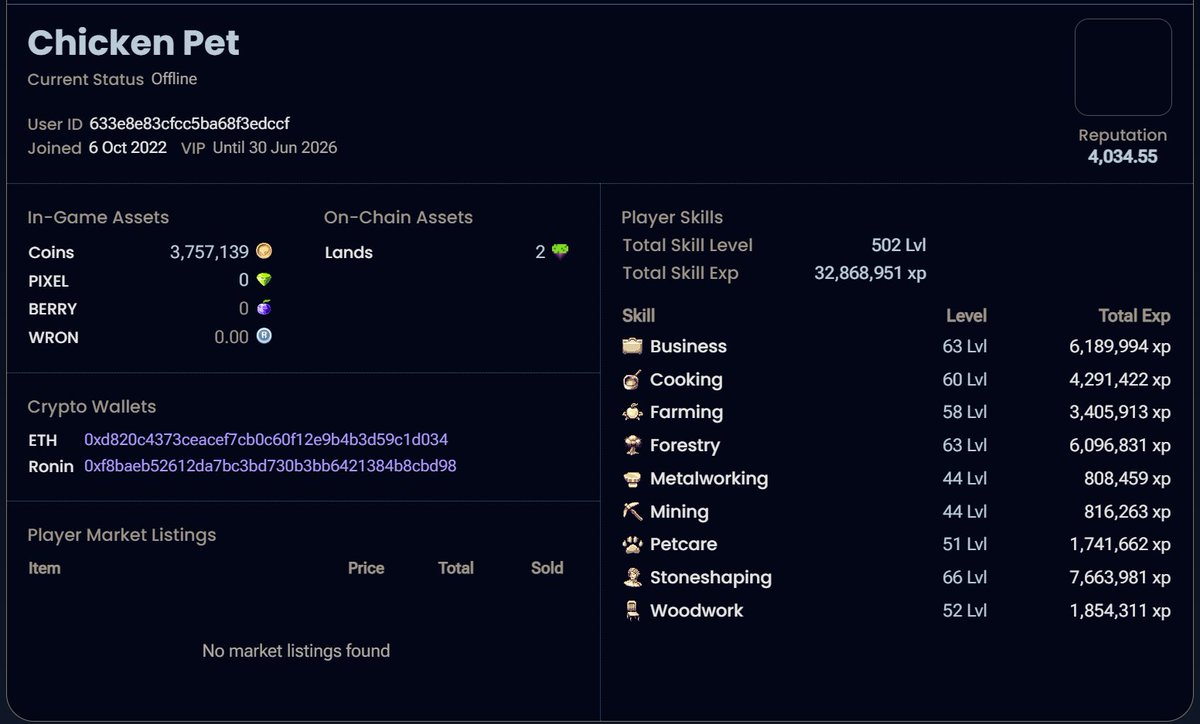Click the Stoneshaping skill icon

(632, 577)
